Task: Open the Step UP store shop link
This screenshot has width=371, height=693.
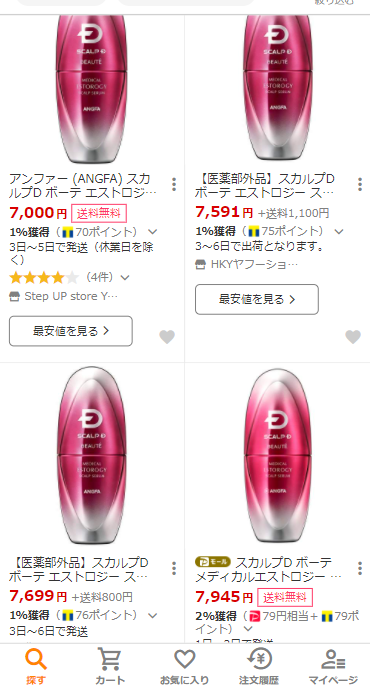Action: click(64, 296)
